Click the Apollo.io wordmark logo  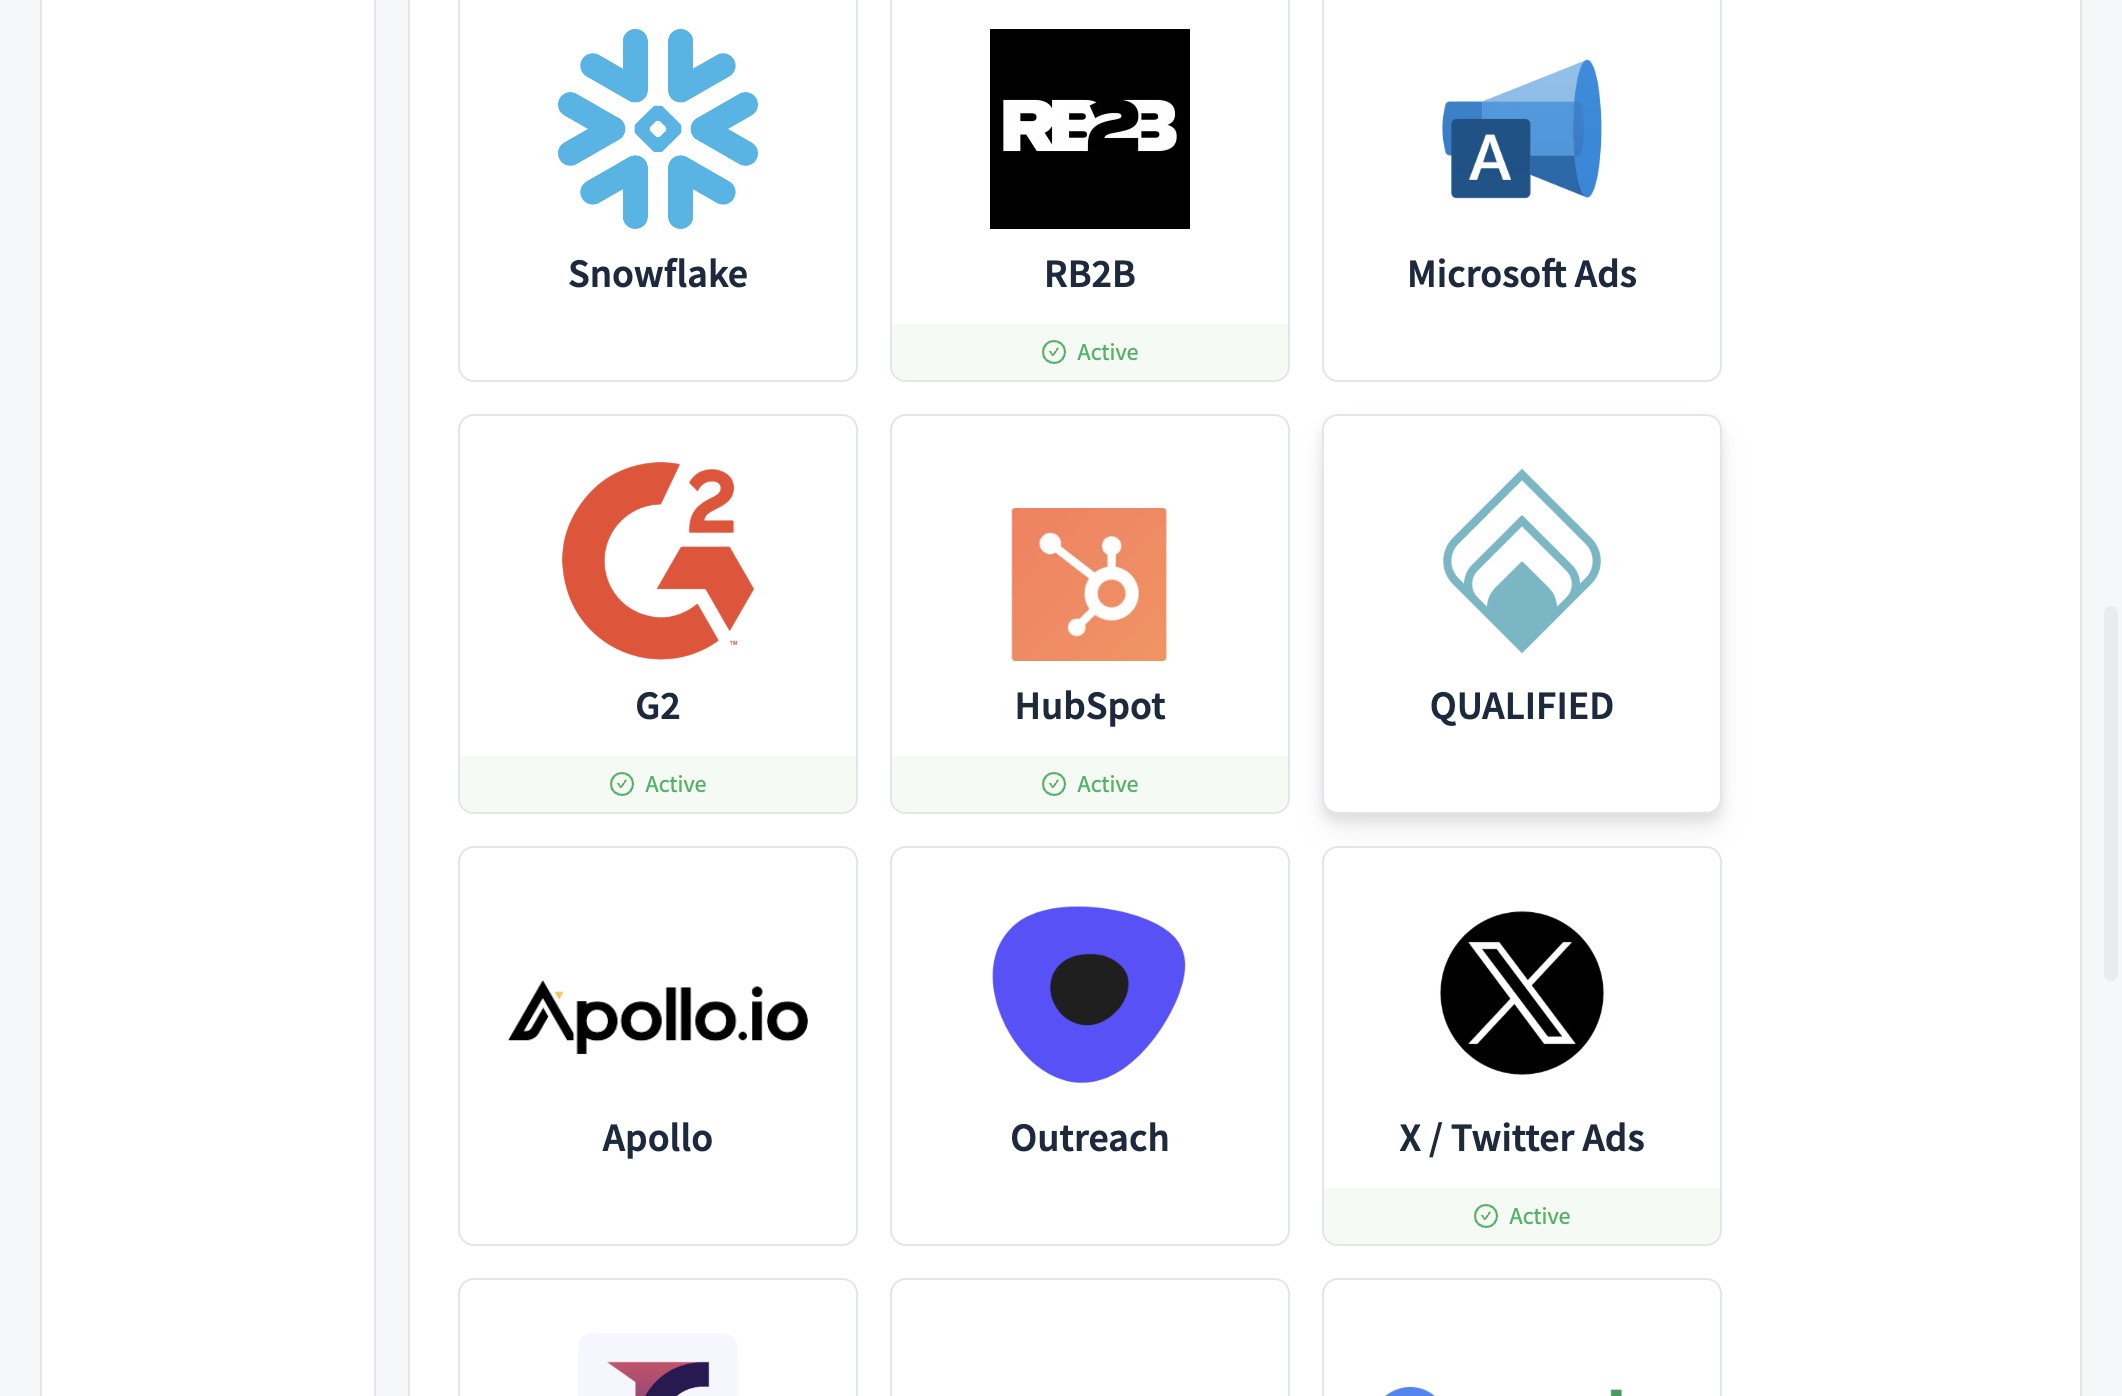point(657,1017)
